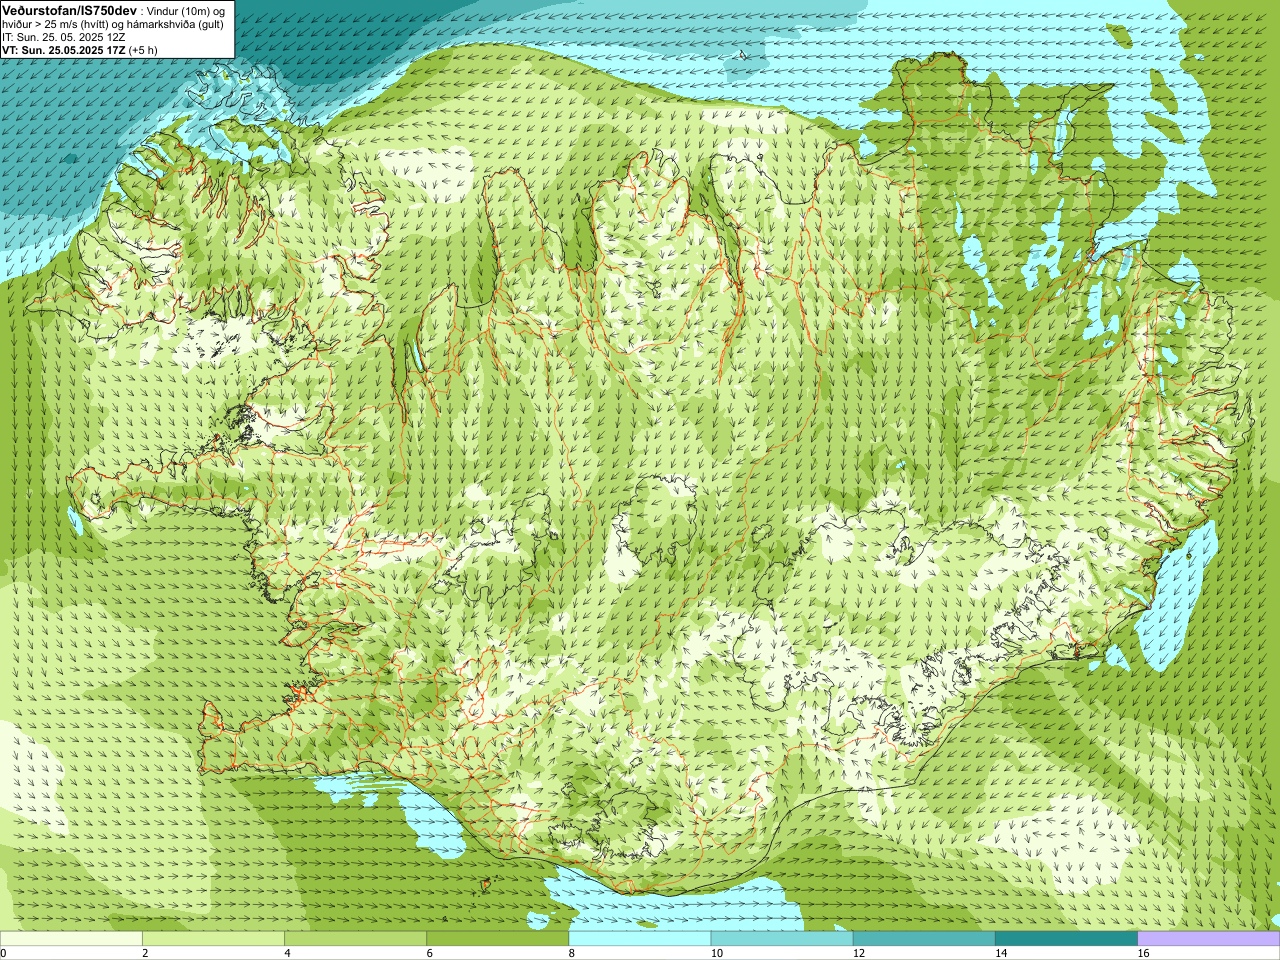Click the teal 12–14 m/s scale swatch
Viewport: 1280px width, 960px height.
coord(924,939)
